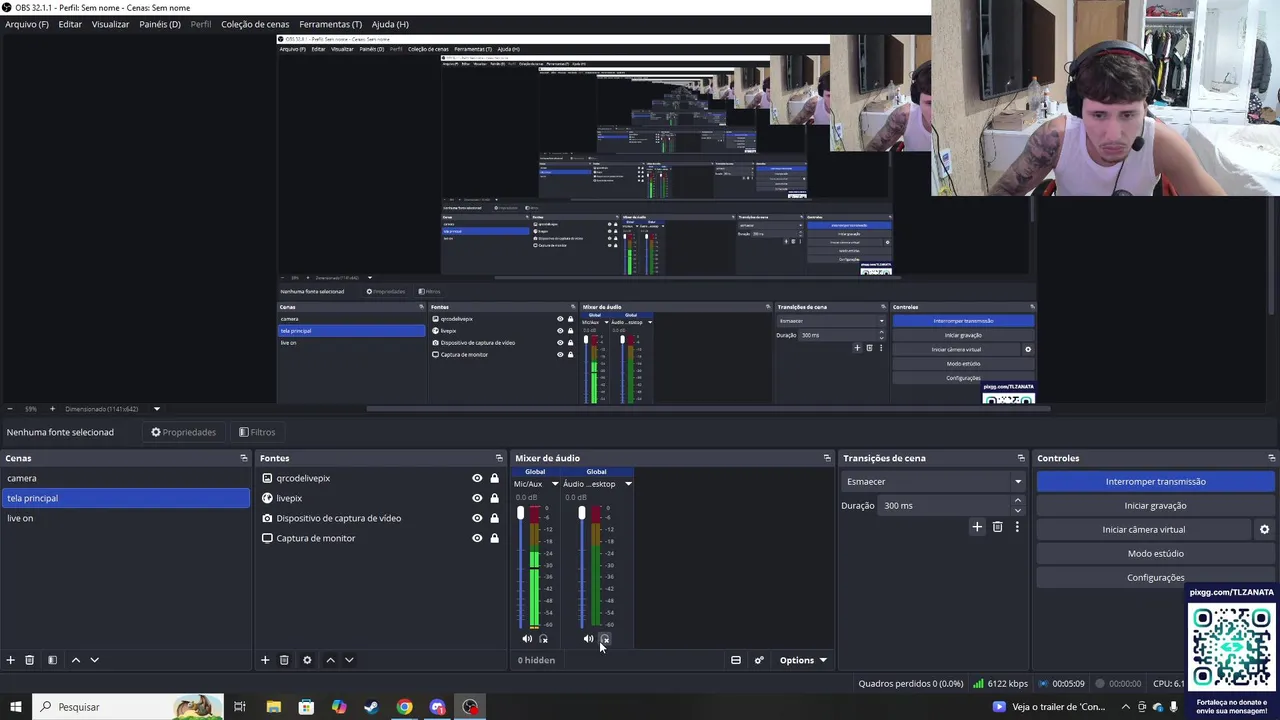Screen dimensions: 1280x720
Task: Move source up in Fontes panel
Action: coord(330,660)
